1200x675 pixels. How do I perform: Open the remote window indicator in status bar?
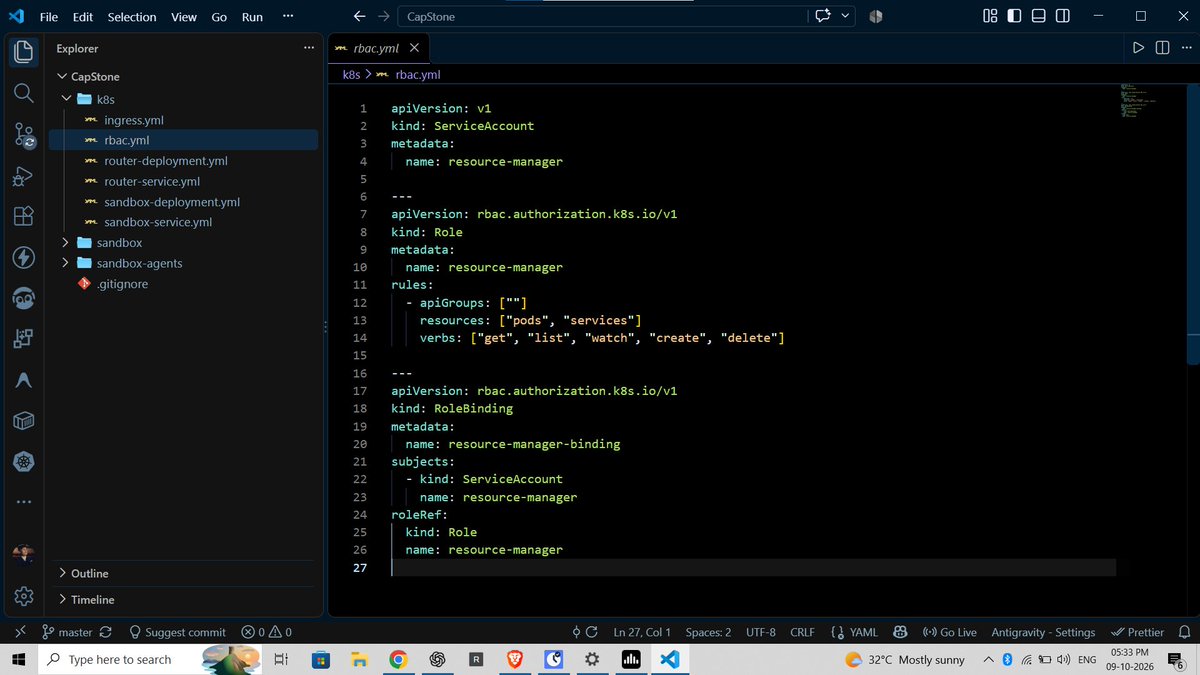(19, 632)
